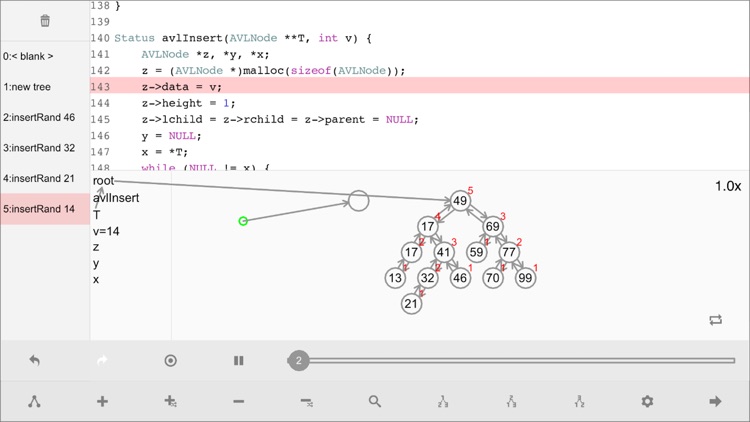Click the 'x' variable label

[96, 280]
